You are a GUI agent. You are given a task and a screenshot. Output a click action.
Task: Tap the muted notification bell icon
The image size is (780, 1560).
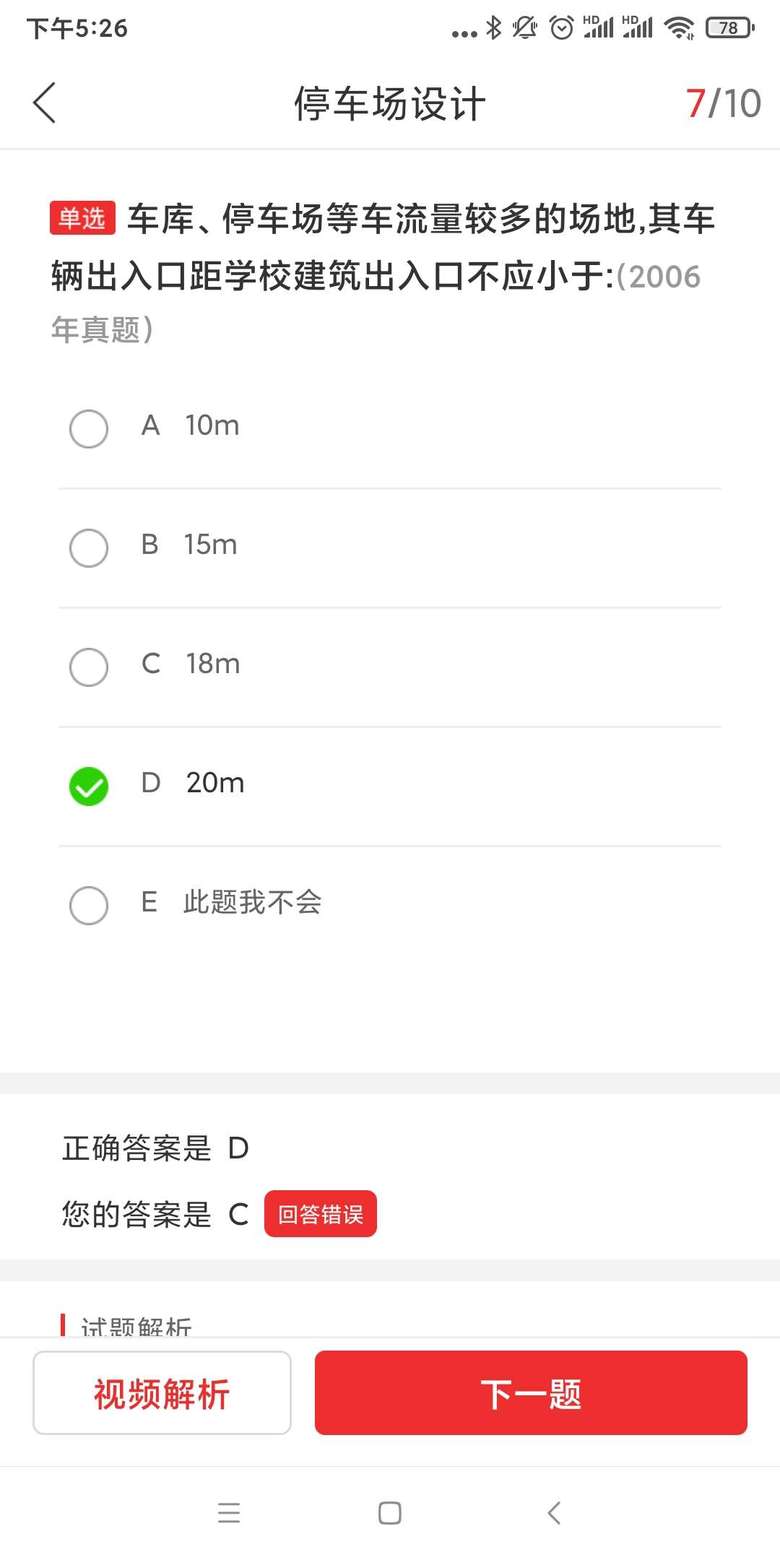coord(525,28)
